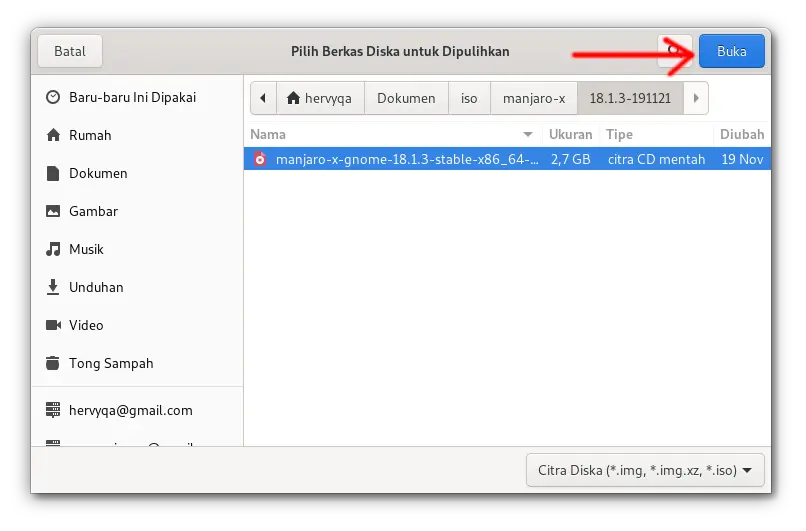The width and height of the screenshot is (806, 531).
Task: Sort files by Diubah column
Action: [x=742, y=135]
